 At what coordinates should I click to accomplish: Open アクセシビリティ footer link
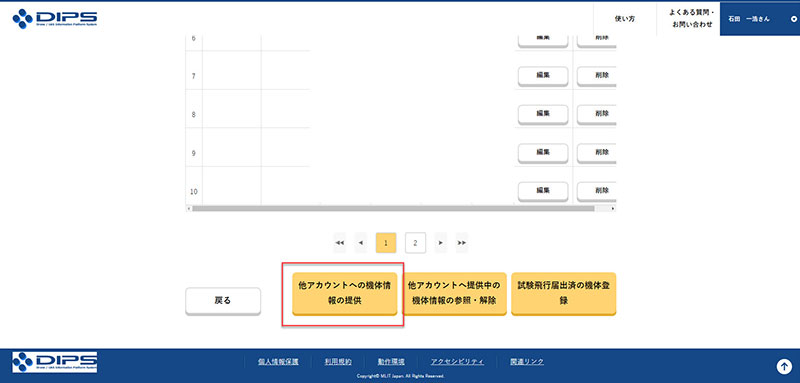tap(457, 362)
